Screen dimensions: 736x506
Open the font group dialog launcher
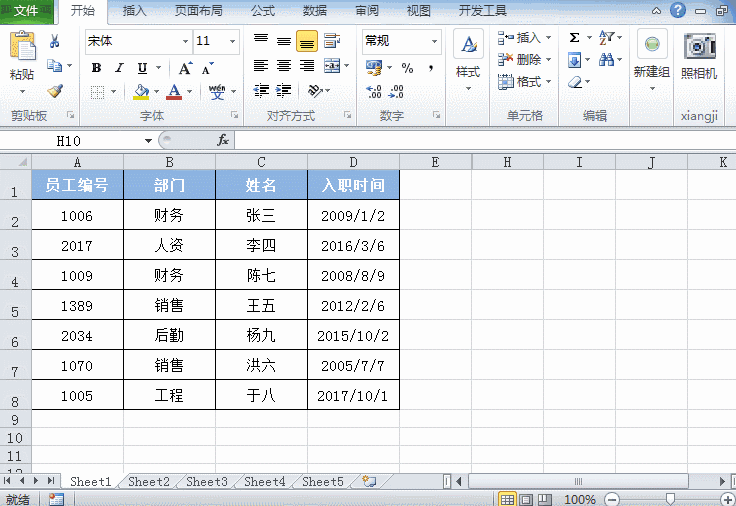pos(234,115)
